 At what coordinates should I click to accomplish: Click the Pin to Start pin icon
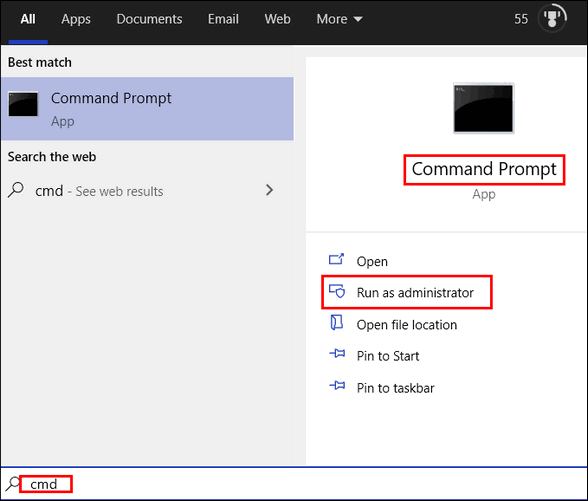(x=337, y=353)
